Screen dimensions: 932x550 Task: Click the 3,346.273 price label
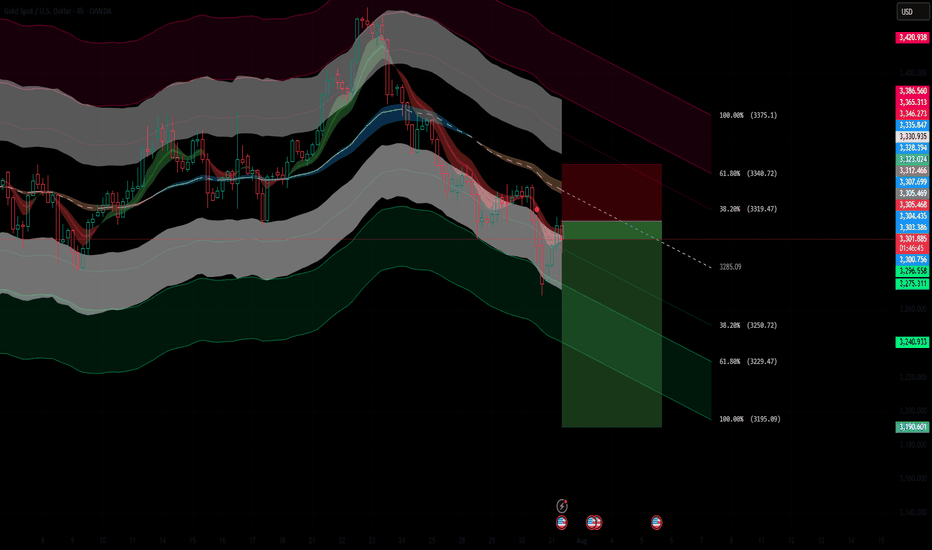912,114
